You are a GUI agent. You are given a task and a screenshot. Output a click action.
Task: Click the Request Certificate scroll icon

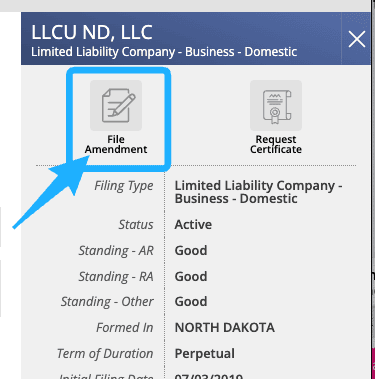276,105
